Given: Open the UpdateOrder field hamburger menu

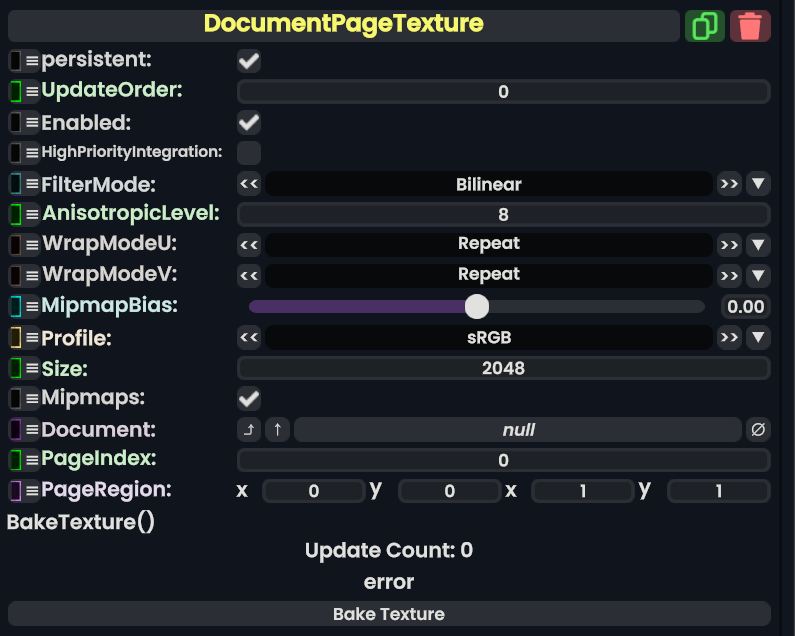Looking at the screenshot, I should (x=32, y=92).
